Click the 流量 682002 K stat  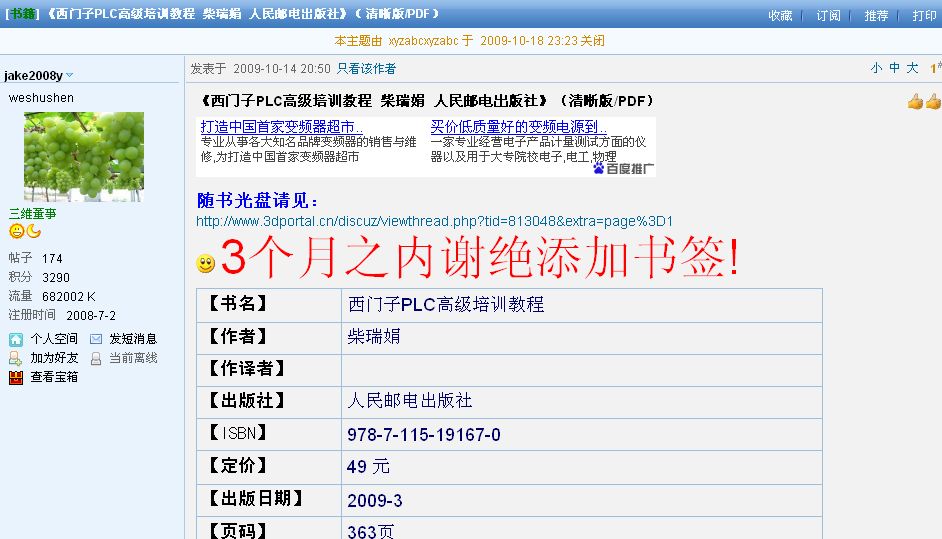52,296
